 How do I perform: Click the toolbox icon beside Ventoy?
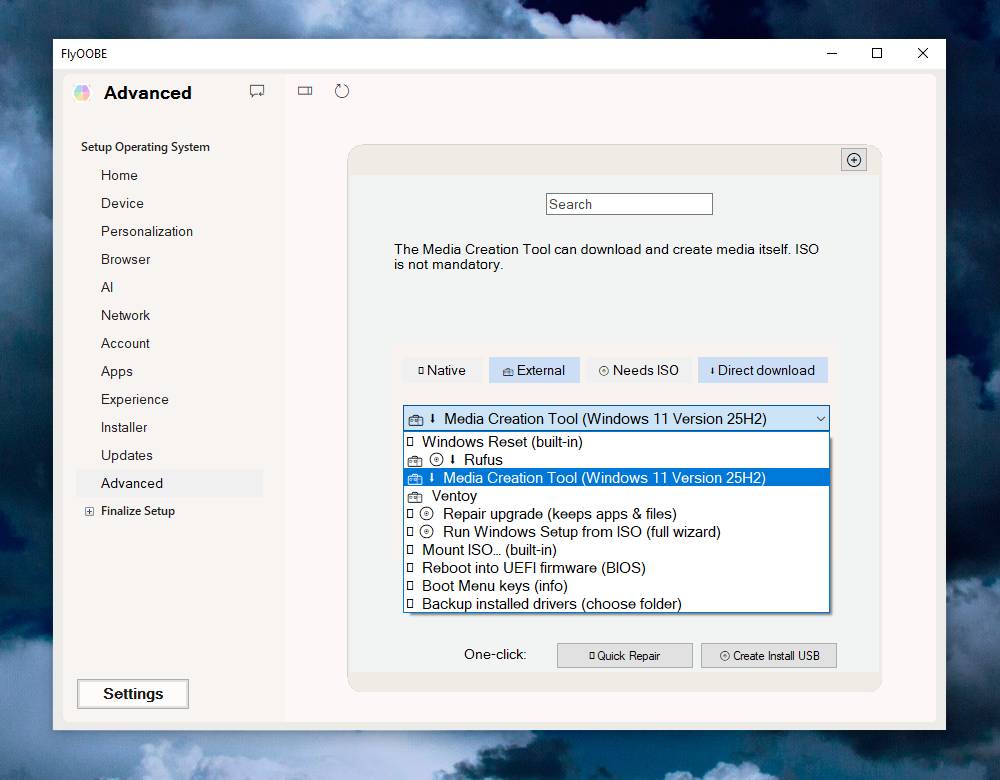click(x=415, y=497)
